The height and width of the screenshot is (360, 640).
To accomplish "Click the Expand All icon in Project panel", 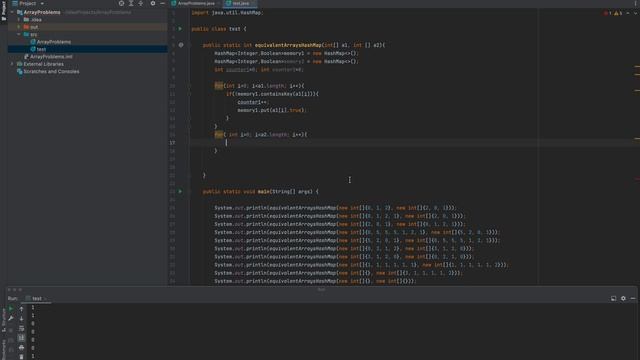I will pos(131,3).
